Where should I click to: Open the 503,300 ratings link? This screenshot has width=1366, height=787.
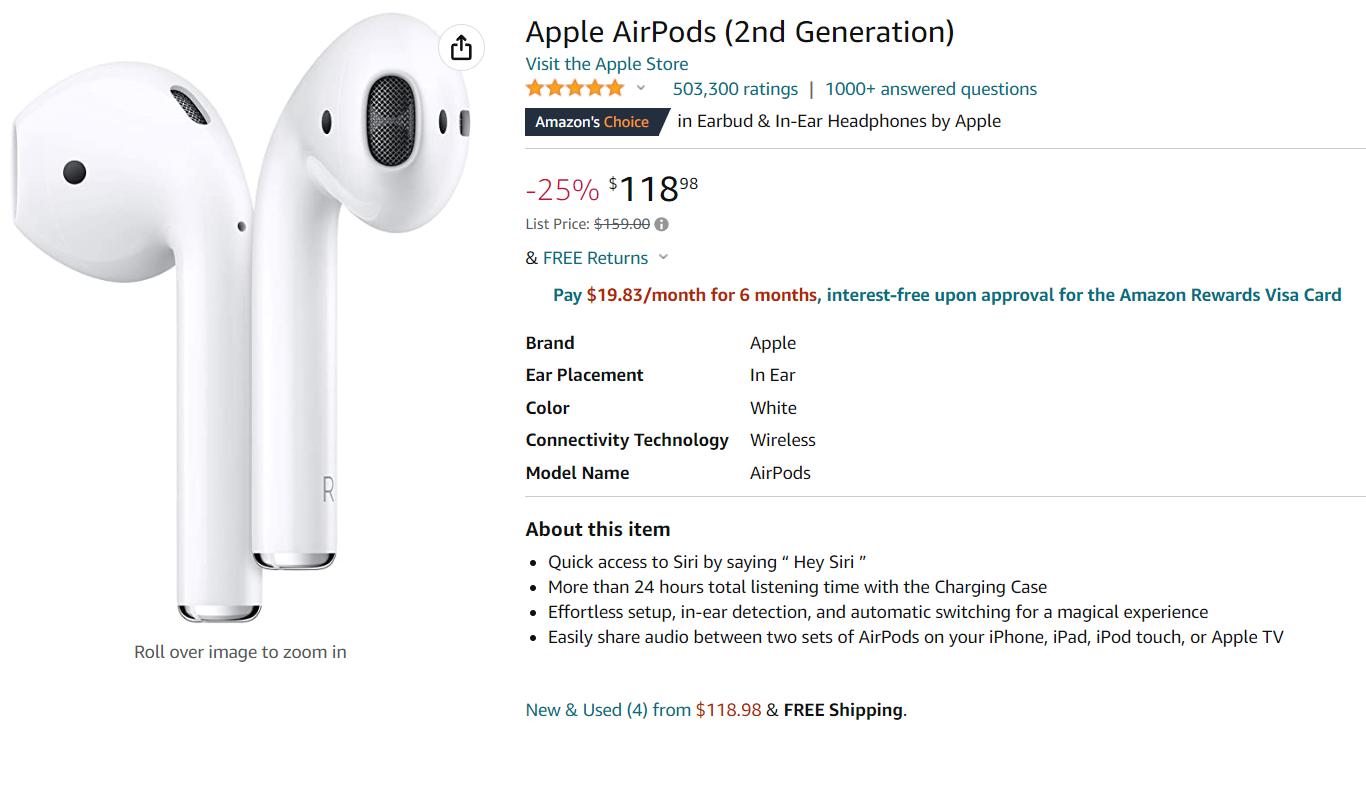point(735,89)
